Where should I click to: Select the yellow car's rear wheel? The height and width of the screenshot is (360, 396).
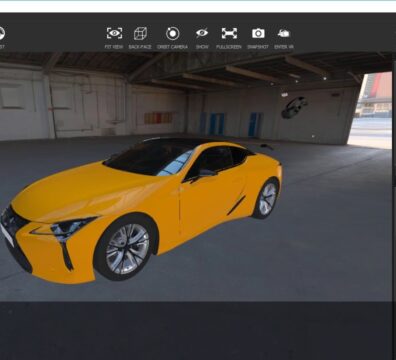tap(267, 199)
